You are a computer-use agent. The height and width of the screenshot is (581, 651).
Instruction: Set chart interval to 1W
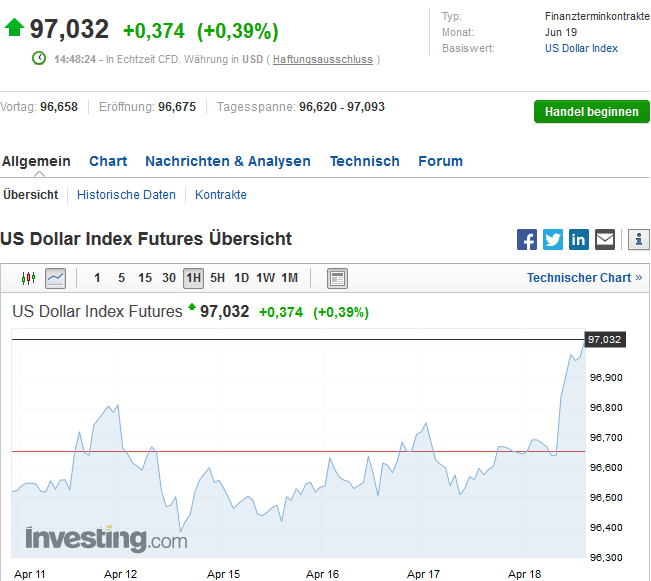tap(265, 278)
